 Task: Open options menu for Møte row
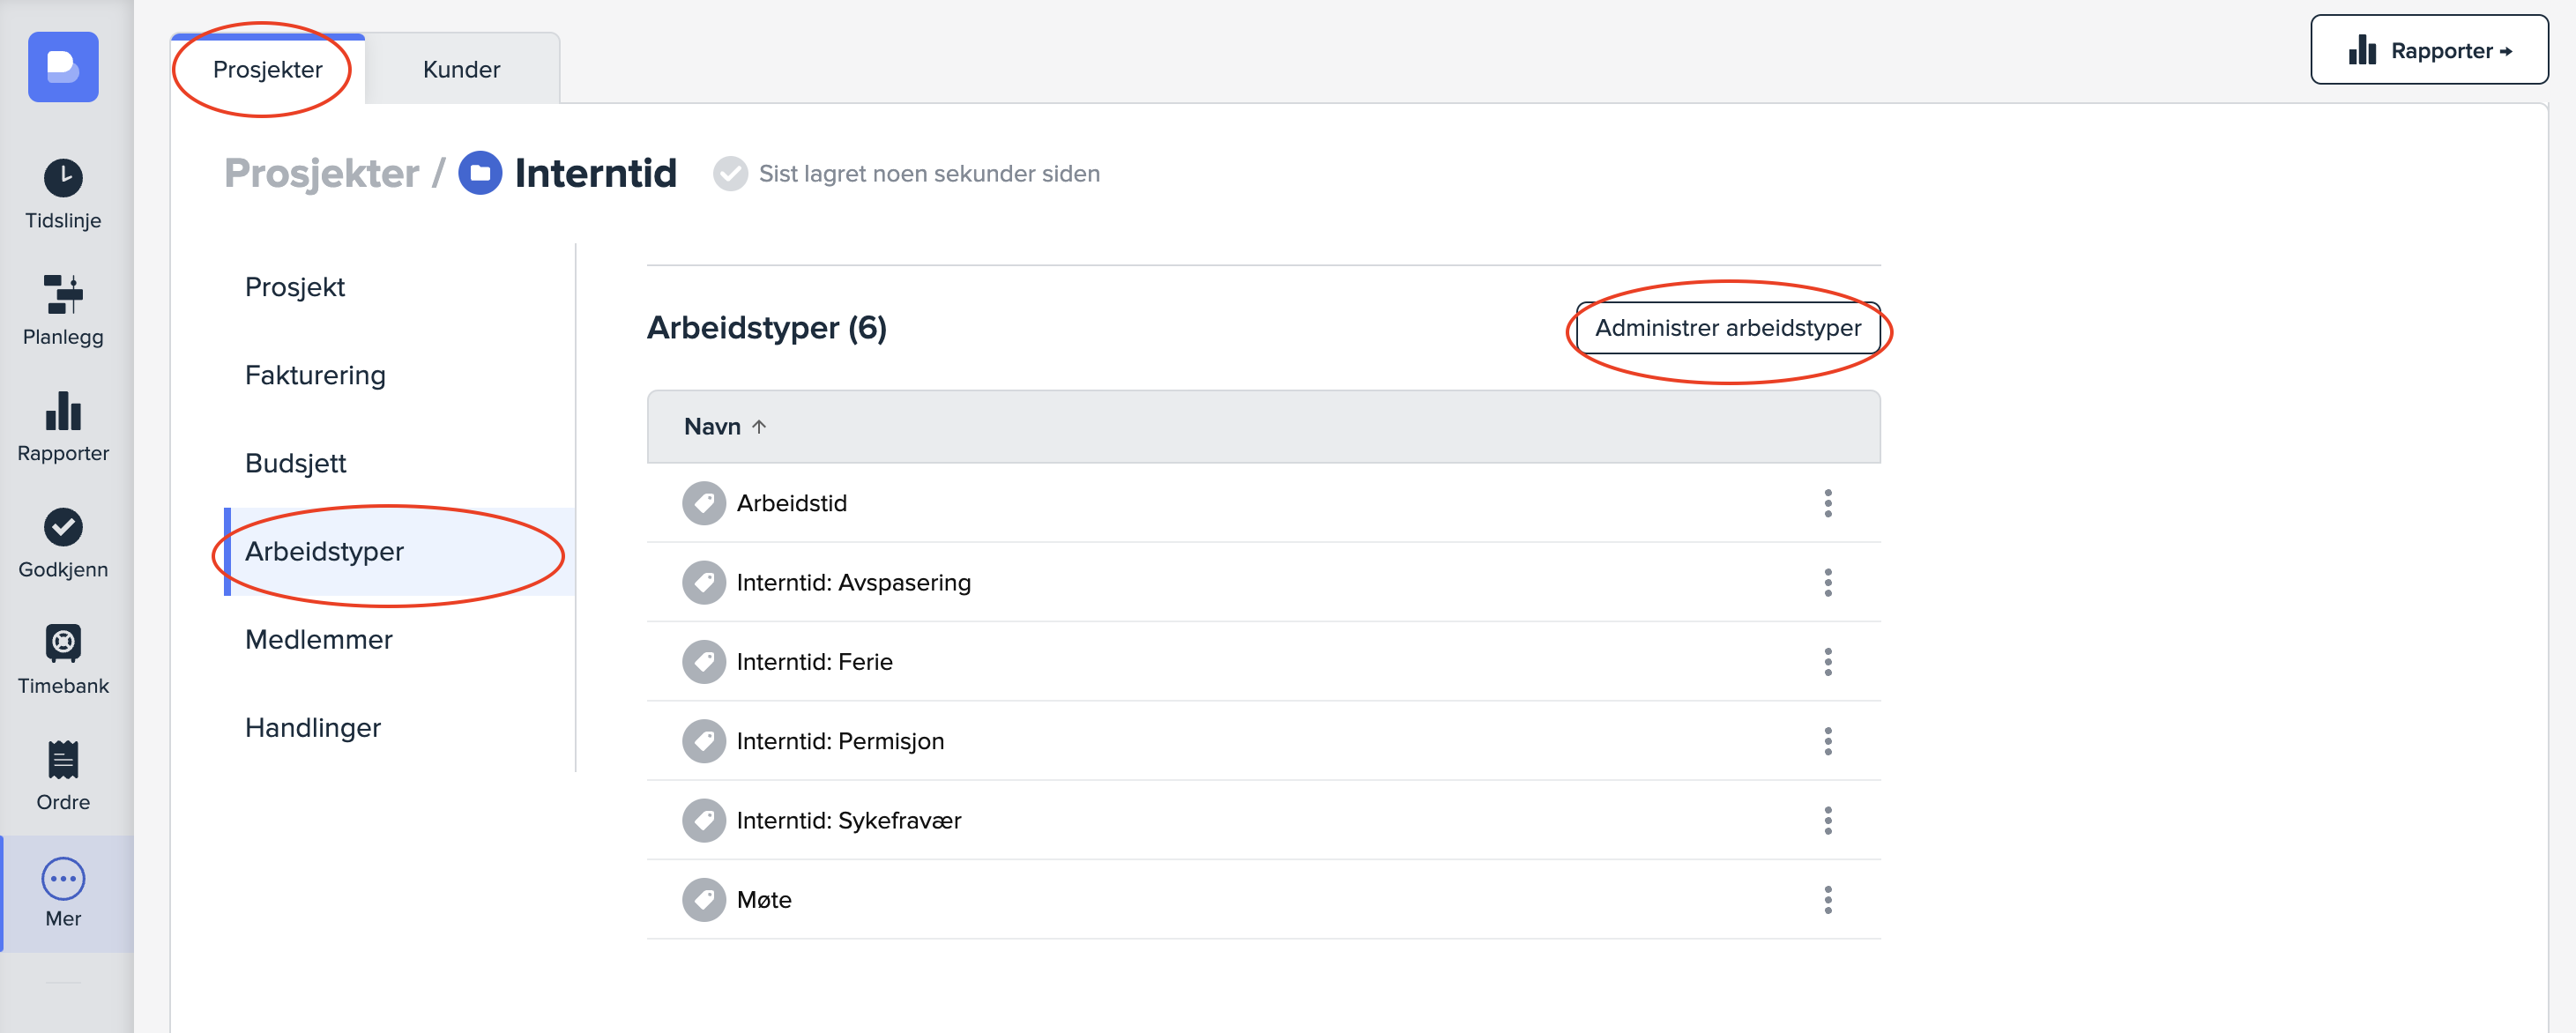[x=1827, y=900]
